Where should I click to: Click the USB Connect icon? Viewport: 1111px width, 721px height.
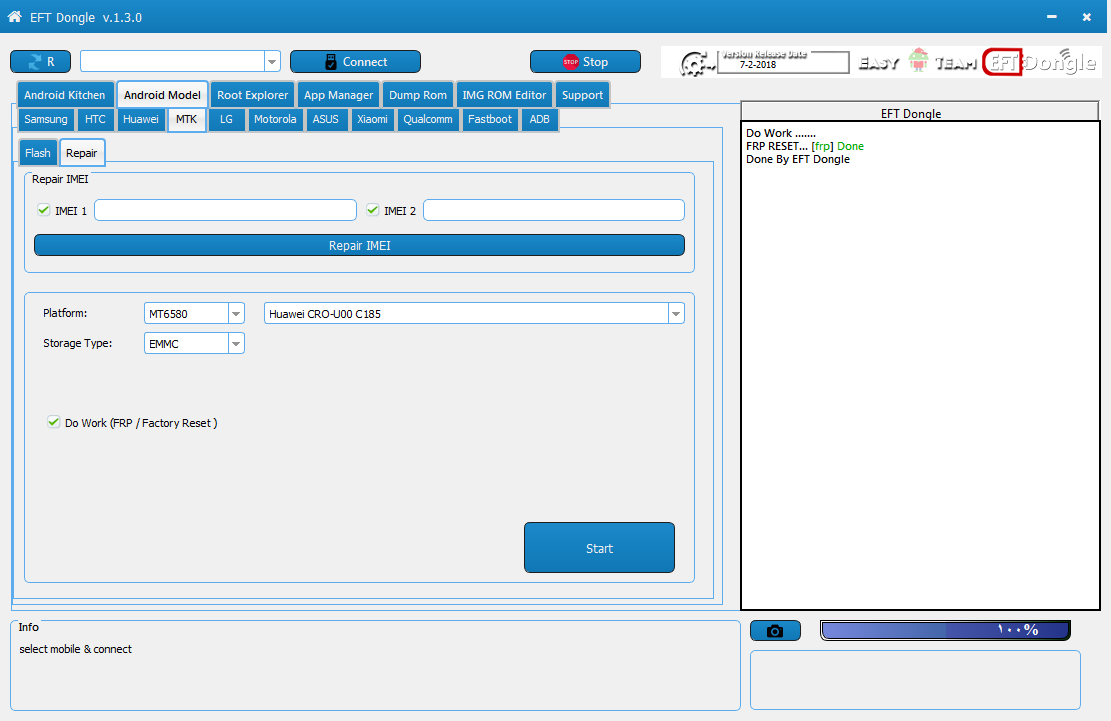click(x=330, y=62)
